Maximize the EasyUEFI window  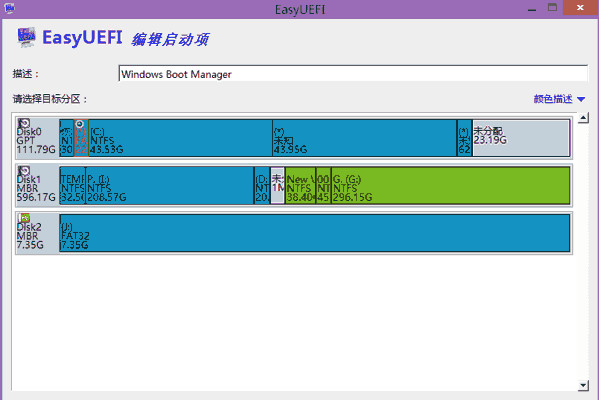click(552, 7)
